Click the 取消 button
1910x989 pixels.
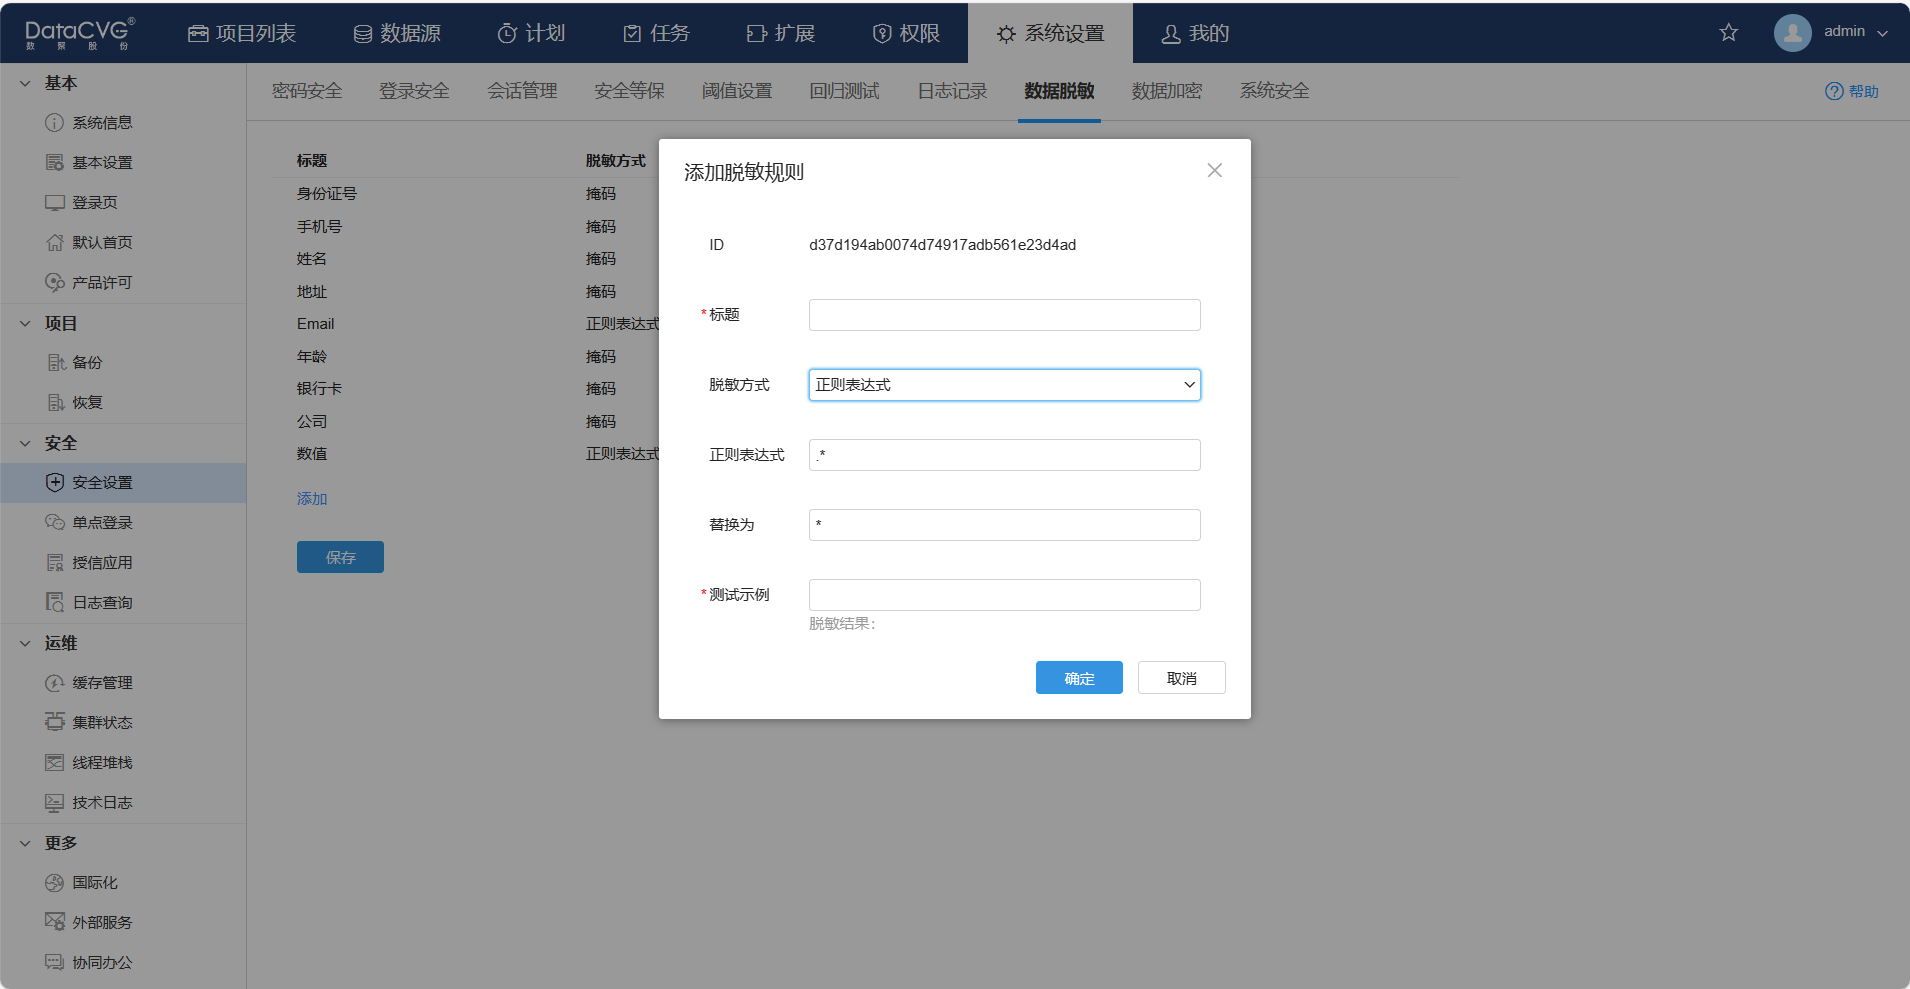coord(1181,678)
